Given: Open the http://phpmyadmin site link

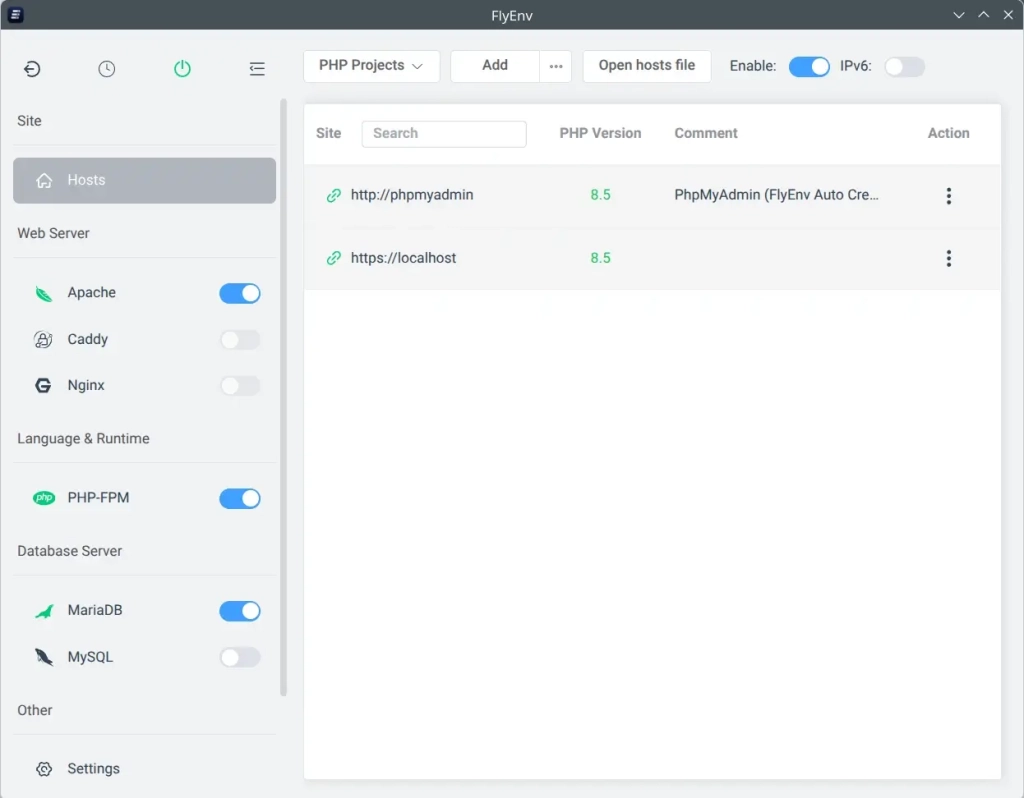Looking at the screenshot, I should point(411,195).
